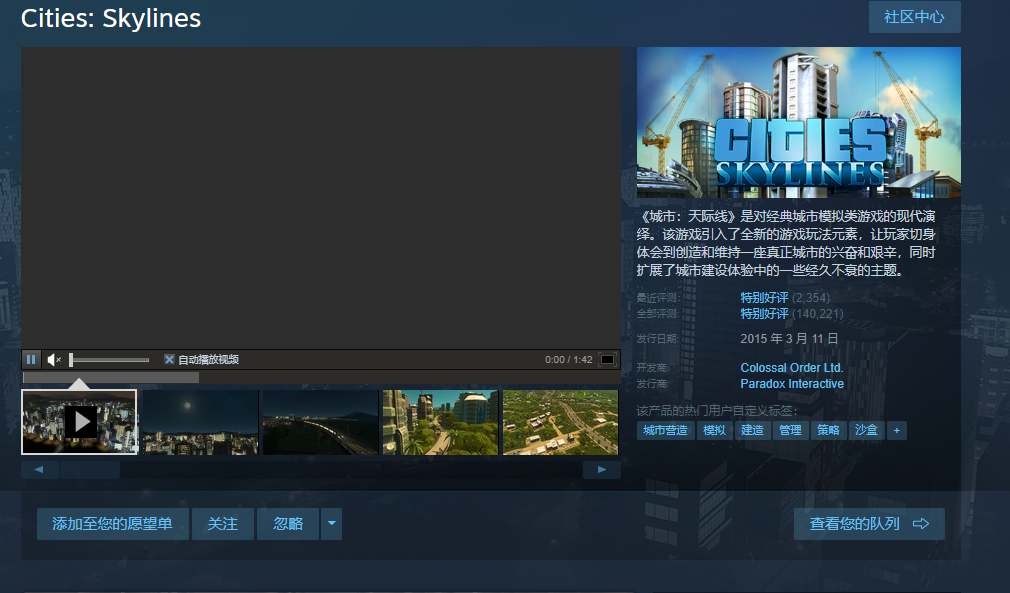Click the thumbnail strip scrollbar handle
This screenshot has height=593, width=1010.
90,469
